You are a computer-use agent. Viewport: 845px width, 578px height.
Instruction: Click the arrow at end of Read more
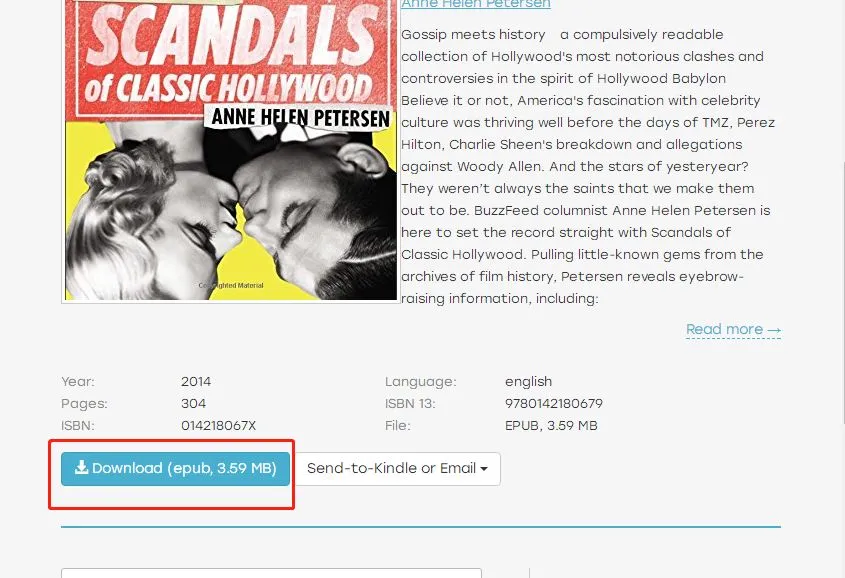pos(774,329)
